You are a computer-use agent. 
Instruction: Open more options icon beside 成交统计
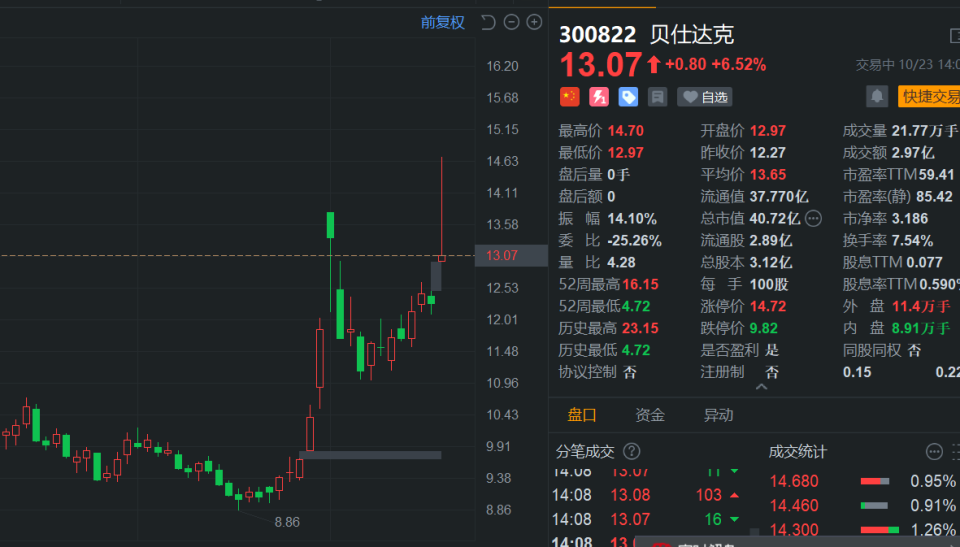(x=934, y=451)
